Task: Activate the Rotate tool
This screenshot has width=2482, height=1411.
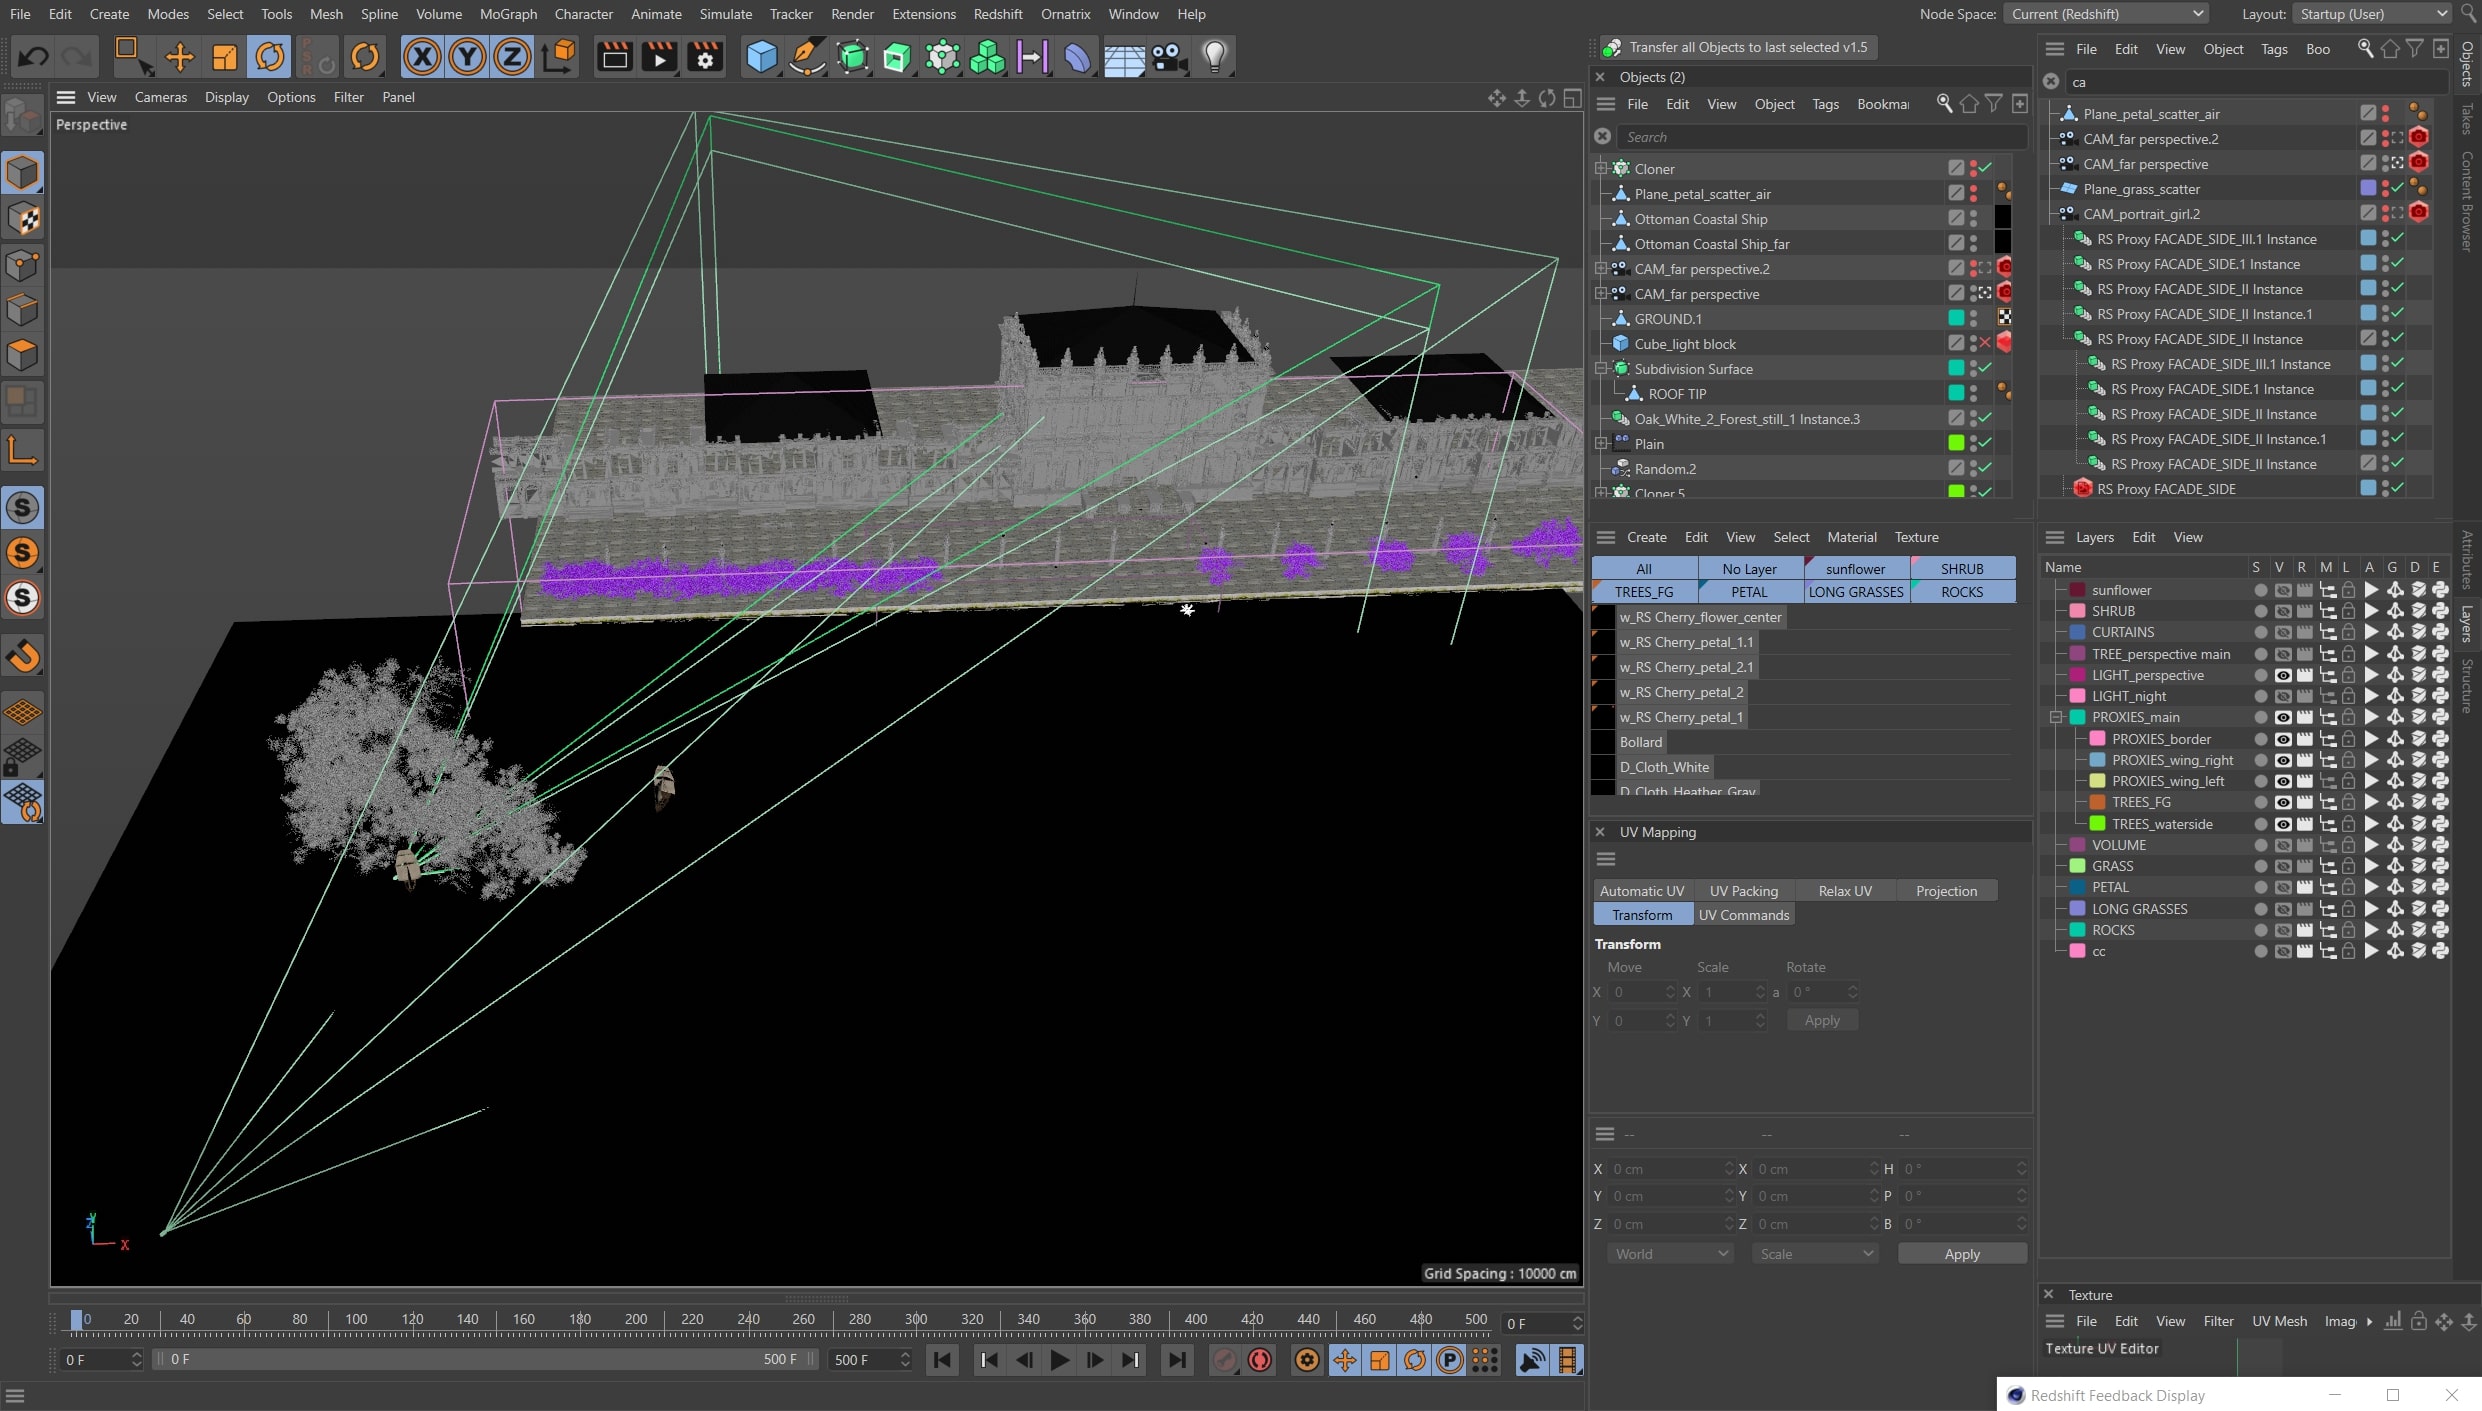Action: [270, 56]
